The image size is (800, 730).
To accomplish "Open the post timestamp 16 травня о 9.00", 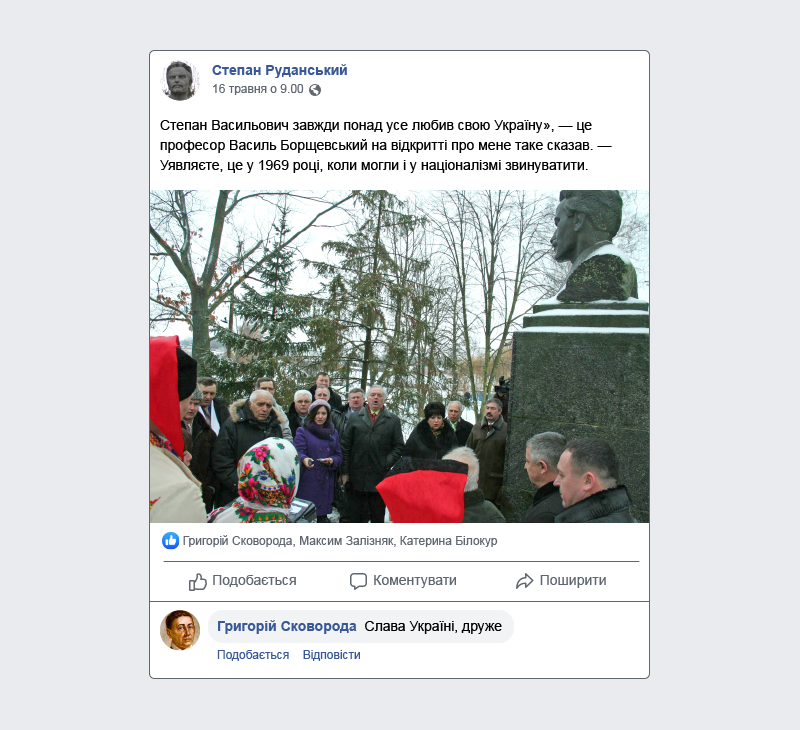I will [258, 89].
